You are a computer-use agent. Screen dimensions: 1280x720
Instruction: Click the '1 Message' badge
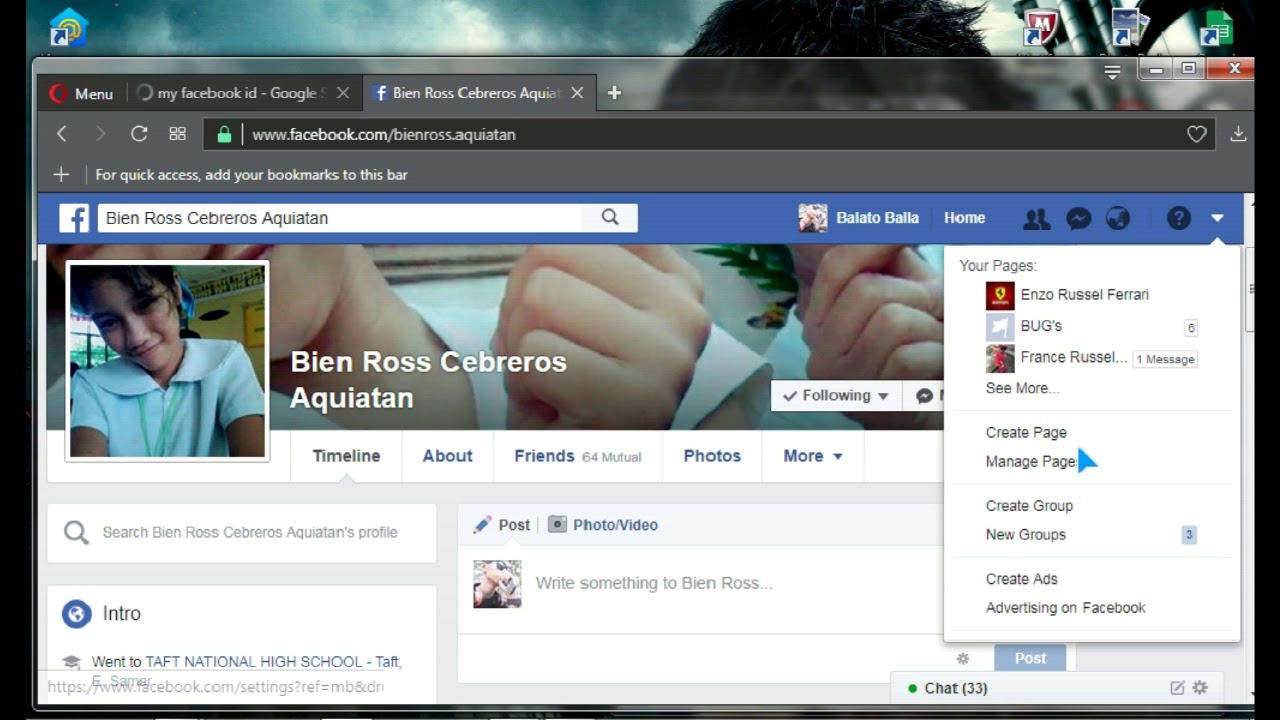click(1165, 359)
